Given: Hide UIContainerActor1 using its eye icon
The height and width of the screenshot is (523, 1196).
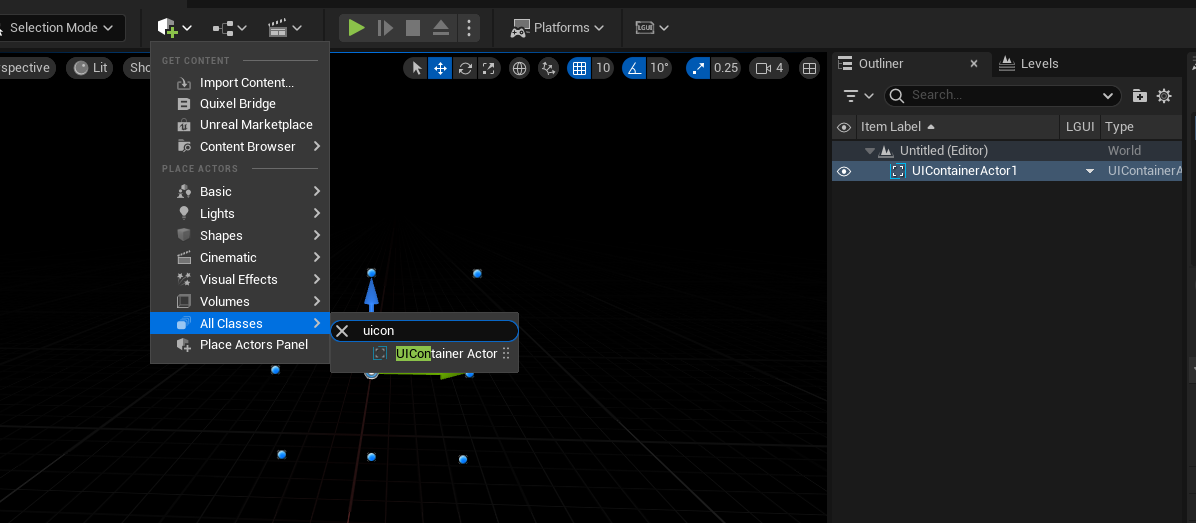Looking at the screenshot, I should [x=844, y=171].
